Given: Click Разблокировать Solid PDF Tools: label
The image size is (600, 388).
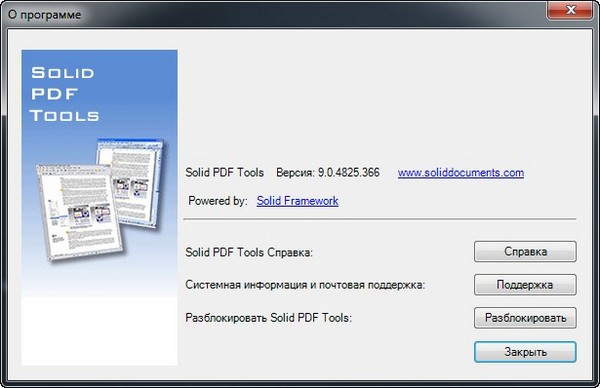Looking at the screenshot, I should pos(269,318).
